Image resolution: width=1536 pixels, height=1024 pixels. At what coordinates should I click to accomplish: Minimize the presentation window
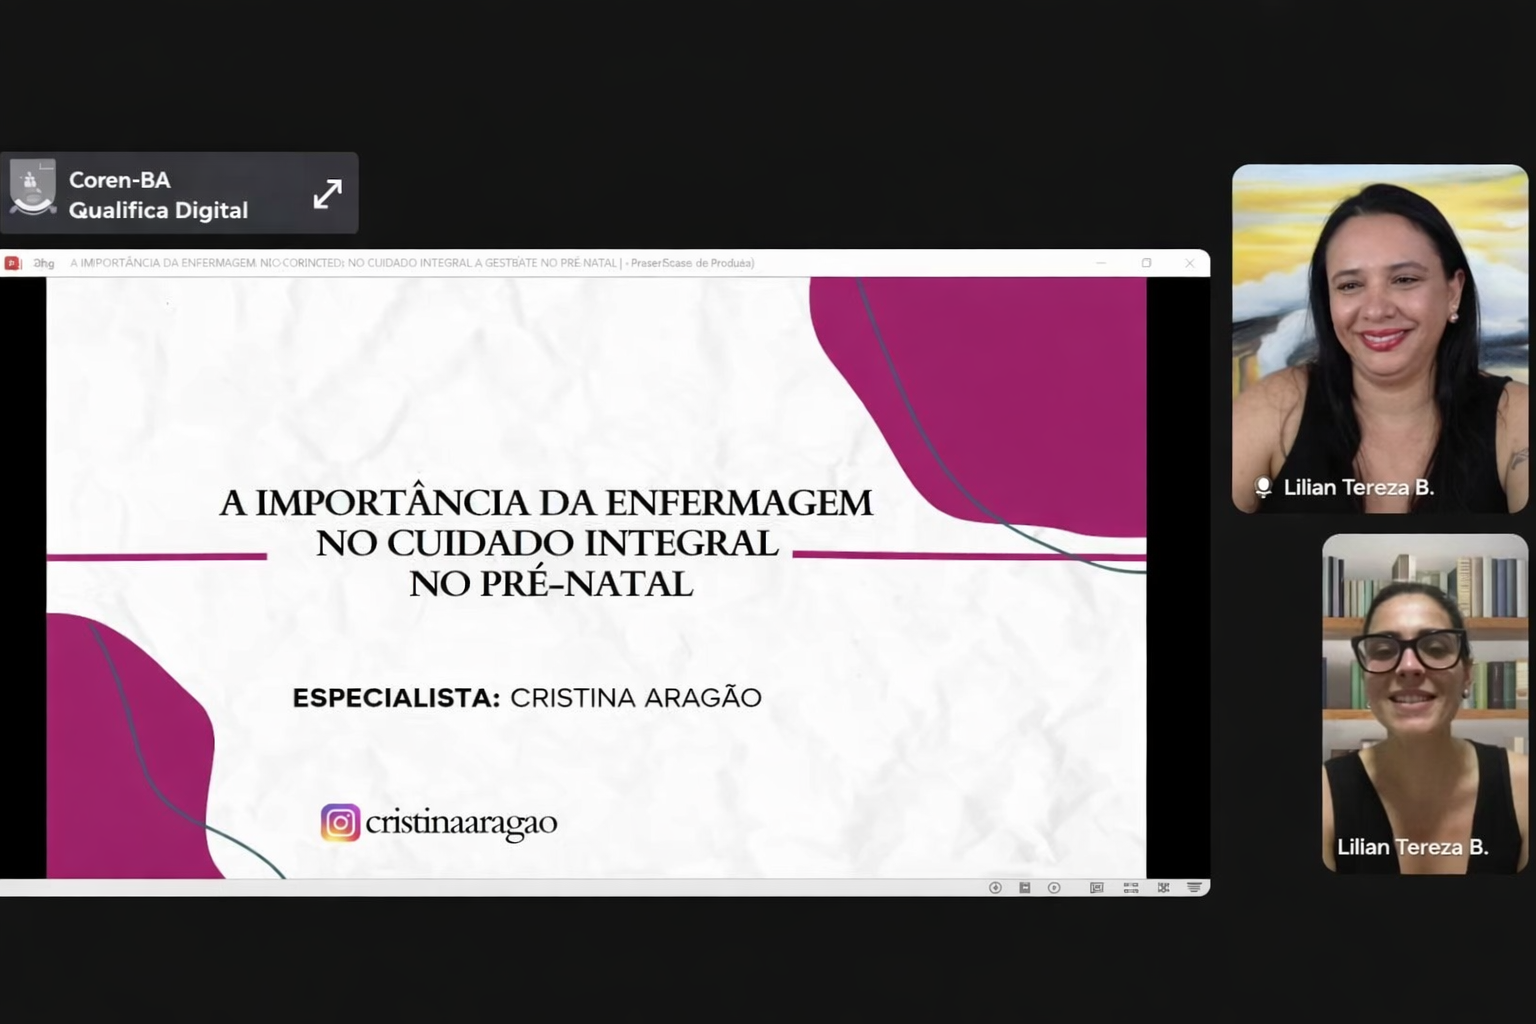[1101, 263]
